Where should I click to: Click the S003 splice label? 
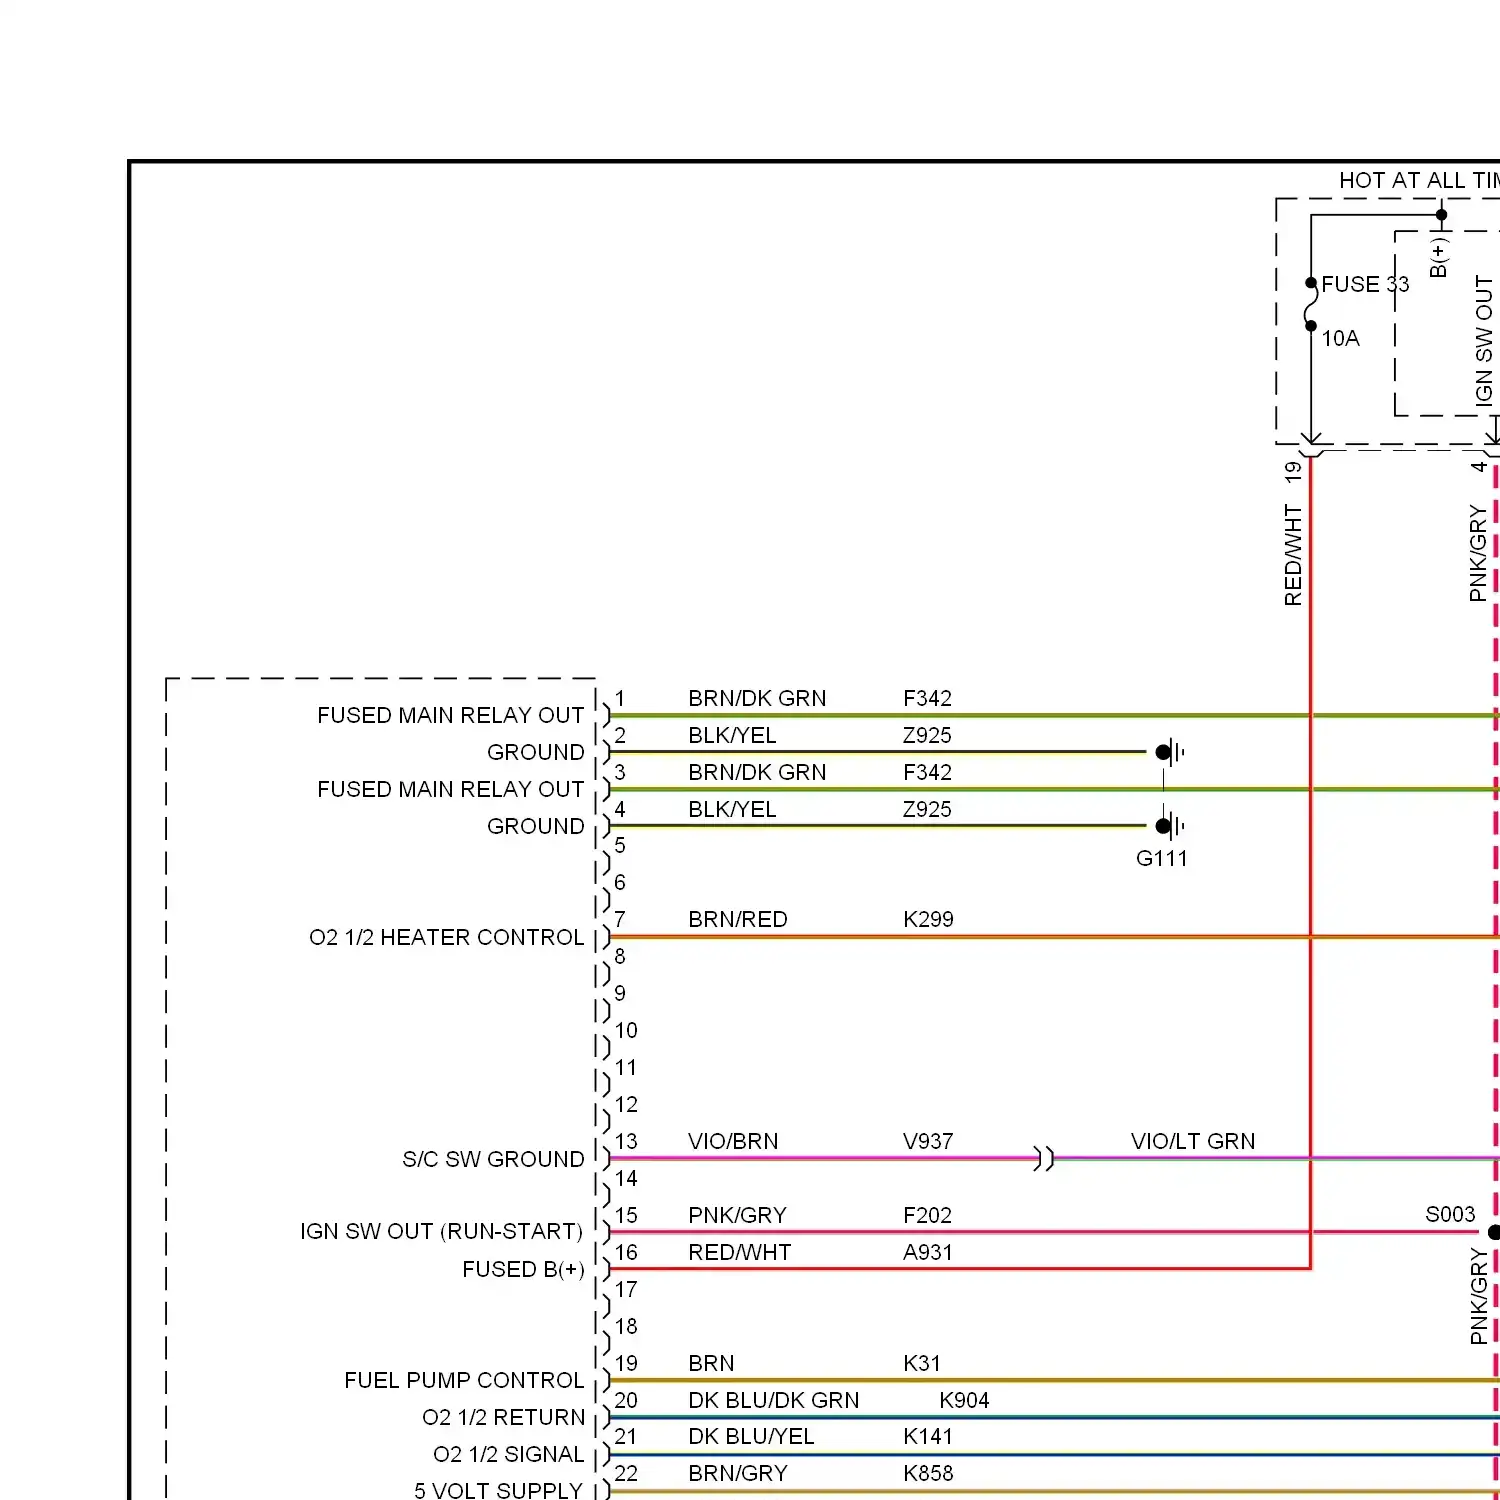point(1450,1214)
